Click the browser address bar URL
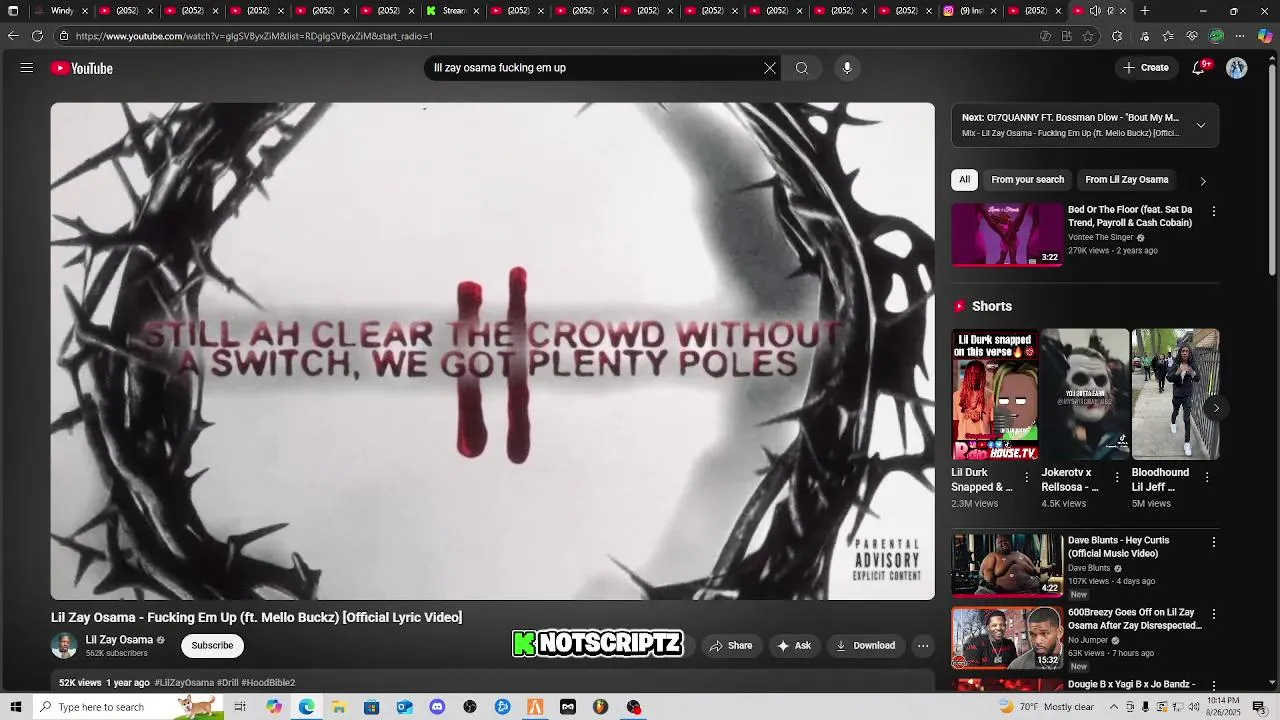This screenshot has height=720, width=1280. (x=254, y=36)
